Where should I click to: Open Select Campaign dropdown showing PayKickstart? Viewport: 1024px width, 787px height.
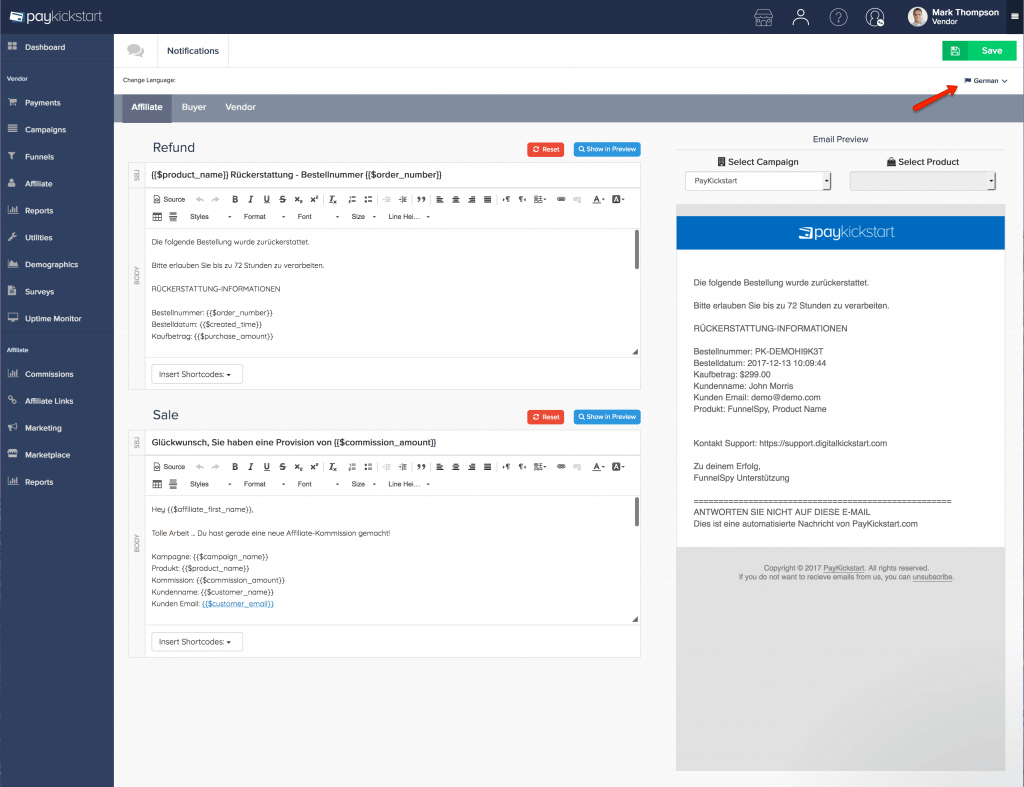758,181
